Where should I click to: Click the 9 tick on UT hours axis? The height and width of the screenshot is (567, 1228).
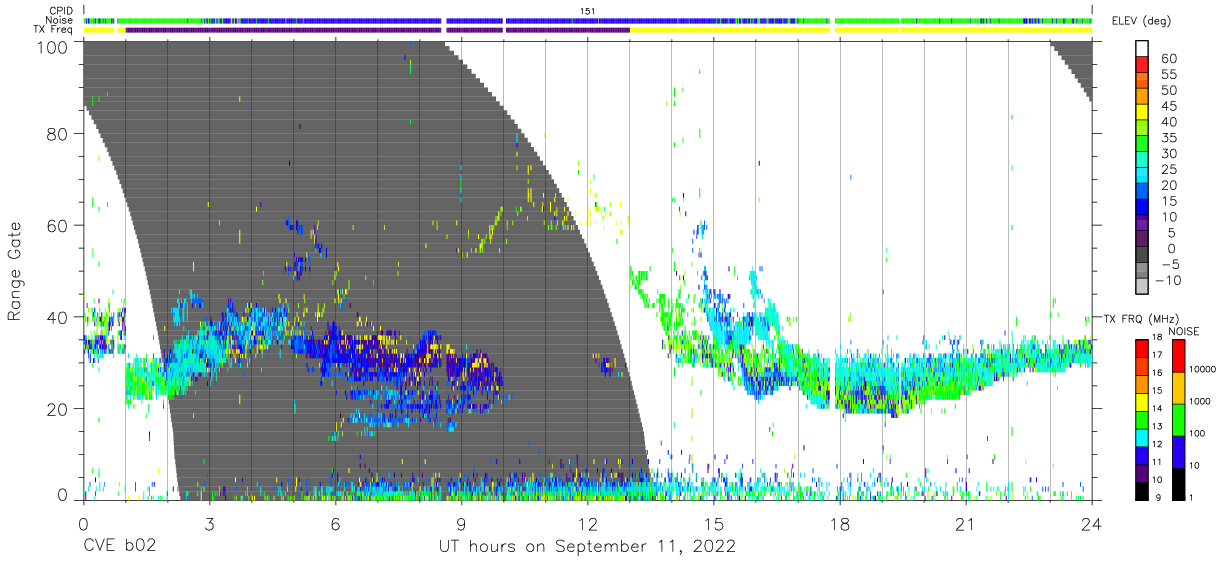[x=462, y=524]
